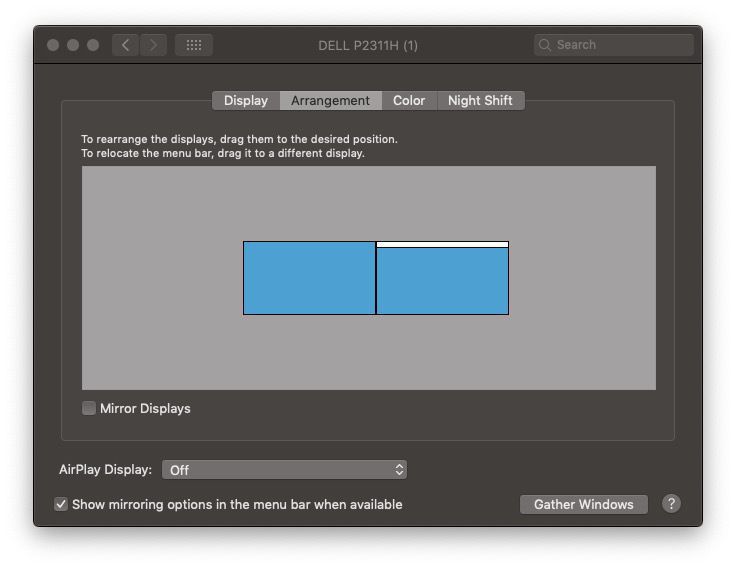
Task: Close the DELL P2311H preferences window
Action: click(53, 45)
